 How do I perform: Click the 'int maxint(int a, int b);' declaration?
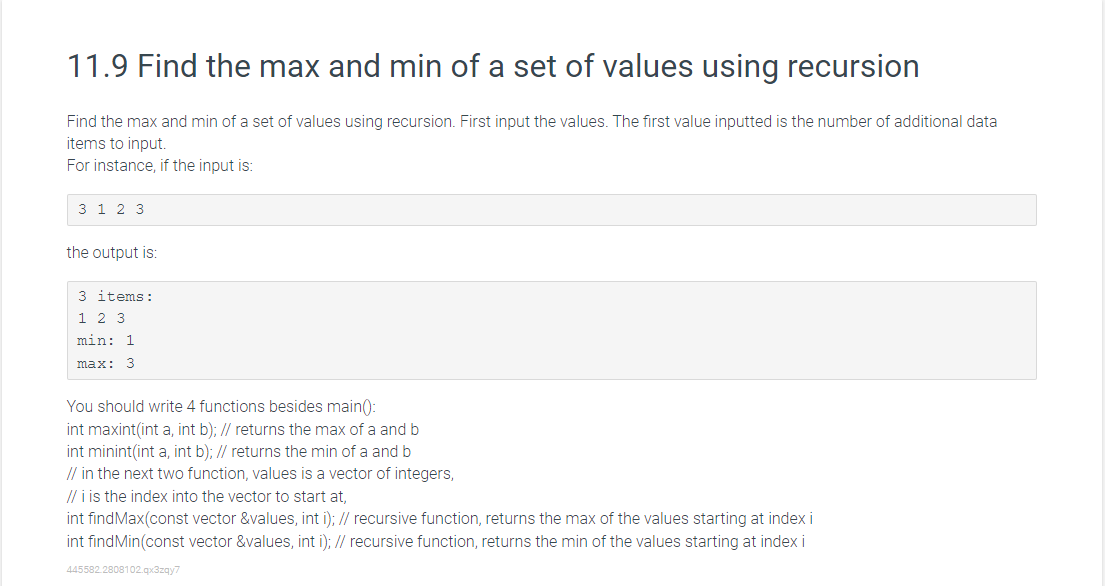(x=142, y=430)
